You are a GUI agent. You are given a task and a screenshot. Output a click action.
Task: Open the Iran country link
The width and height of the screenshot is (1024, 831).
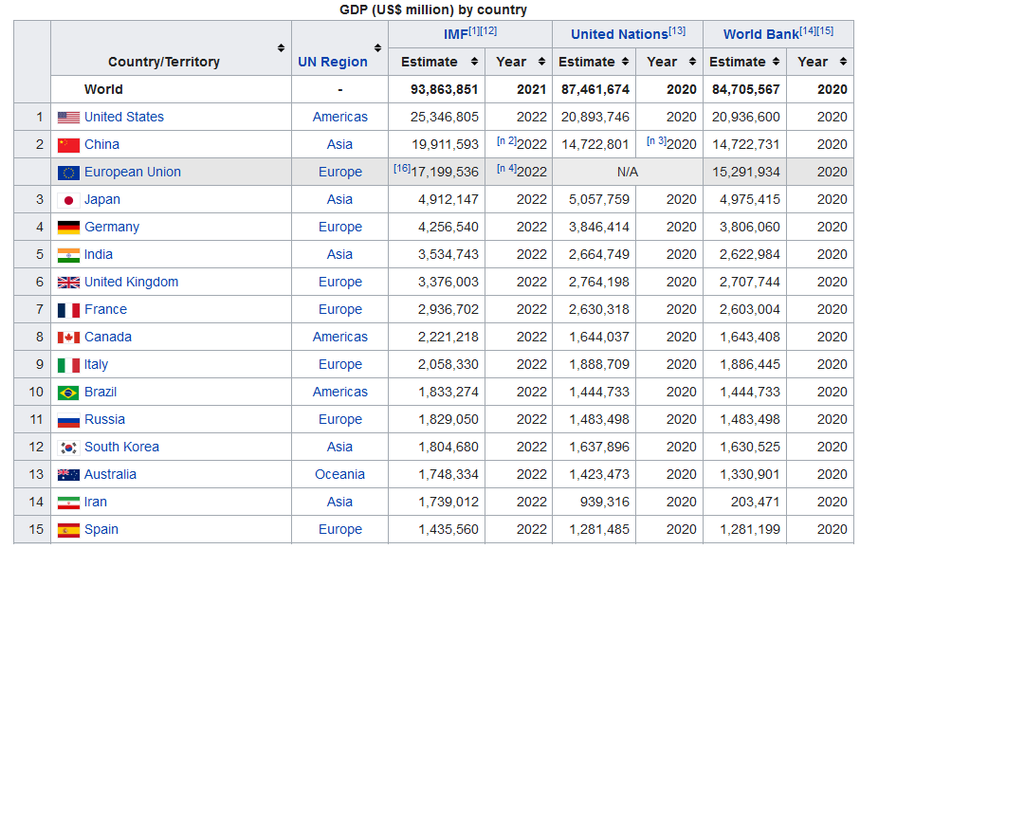(95, 501)
